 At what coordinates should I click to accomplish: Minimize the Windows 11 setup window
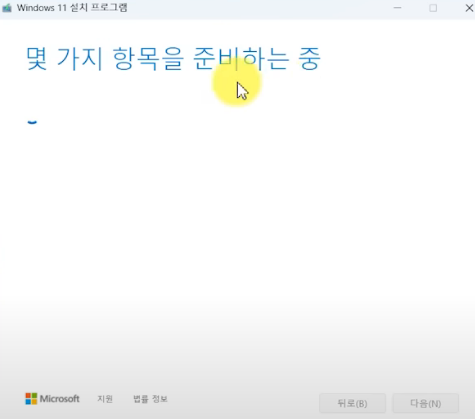point(397,8)
